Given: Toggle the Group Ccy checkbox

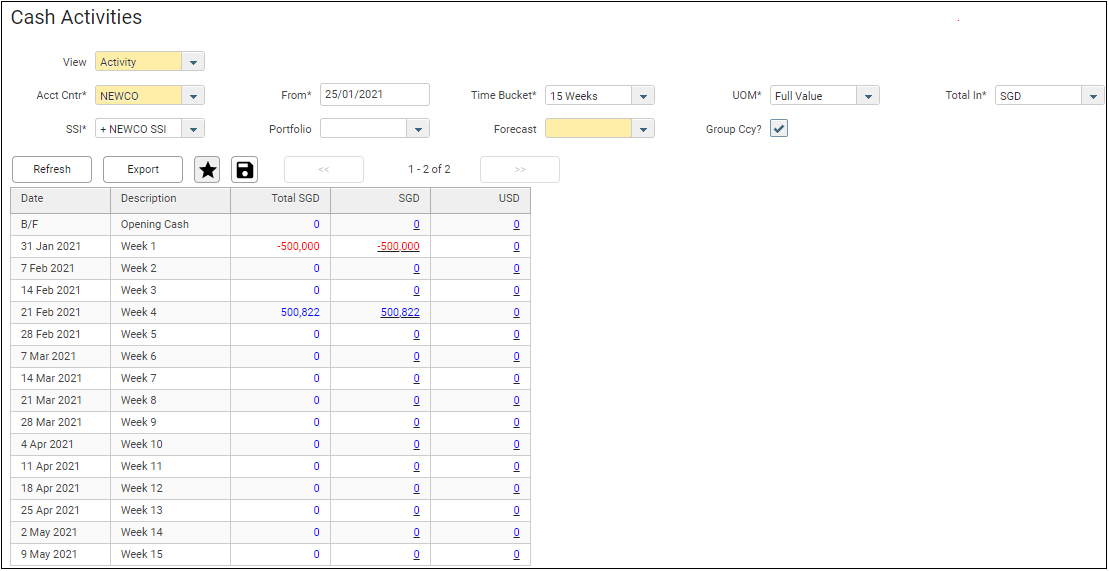Looking at the screenshot, I should (x=779, y=129).
